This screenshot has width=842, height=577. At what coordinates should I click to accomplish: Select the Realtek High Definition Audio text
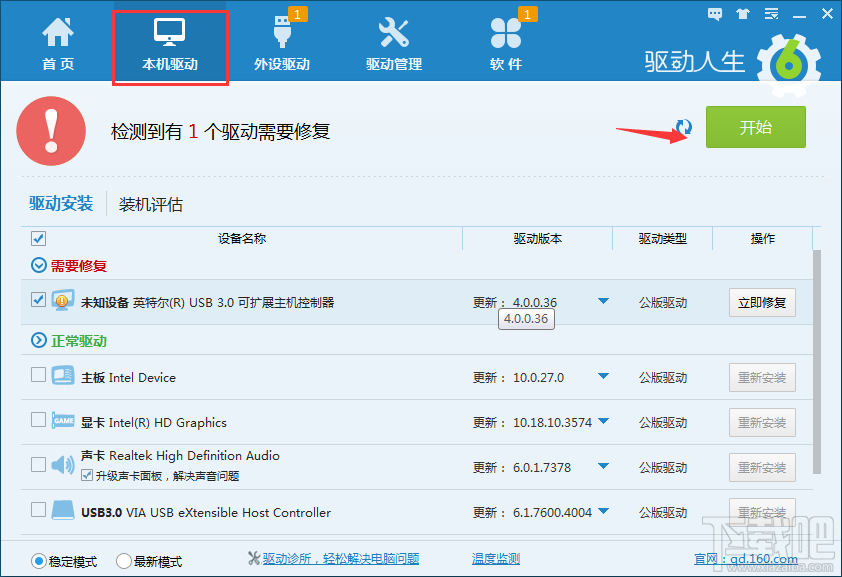click(x=194, y=456)
